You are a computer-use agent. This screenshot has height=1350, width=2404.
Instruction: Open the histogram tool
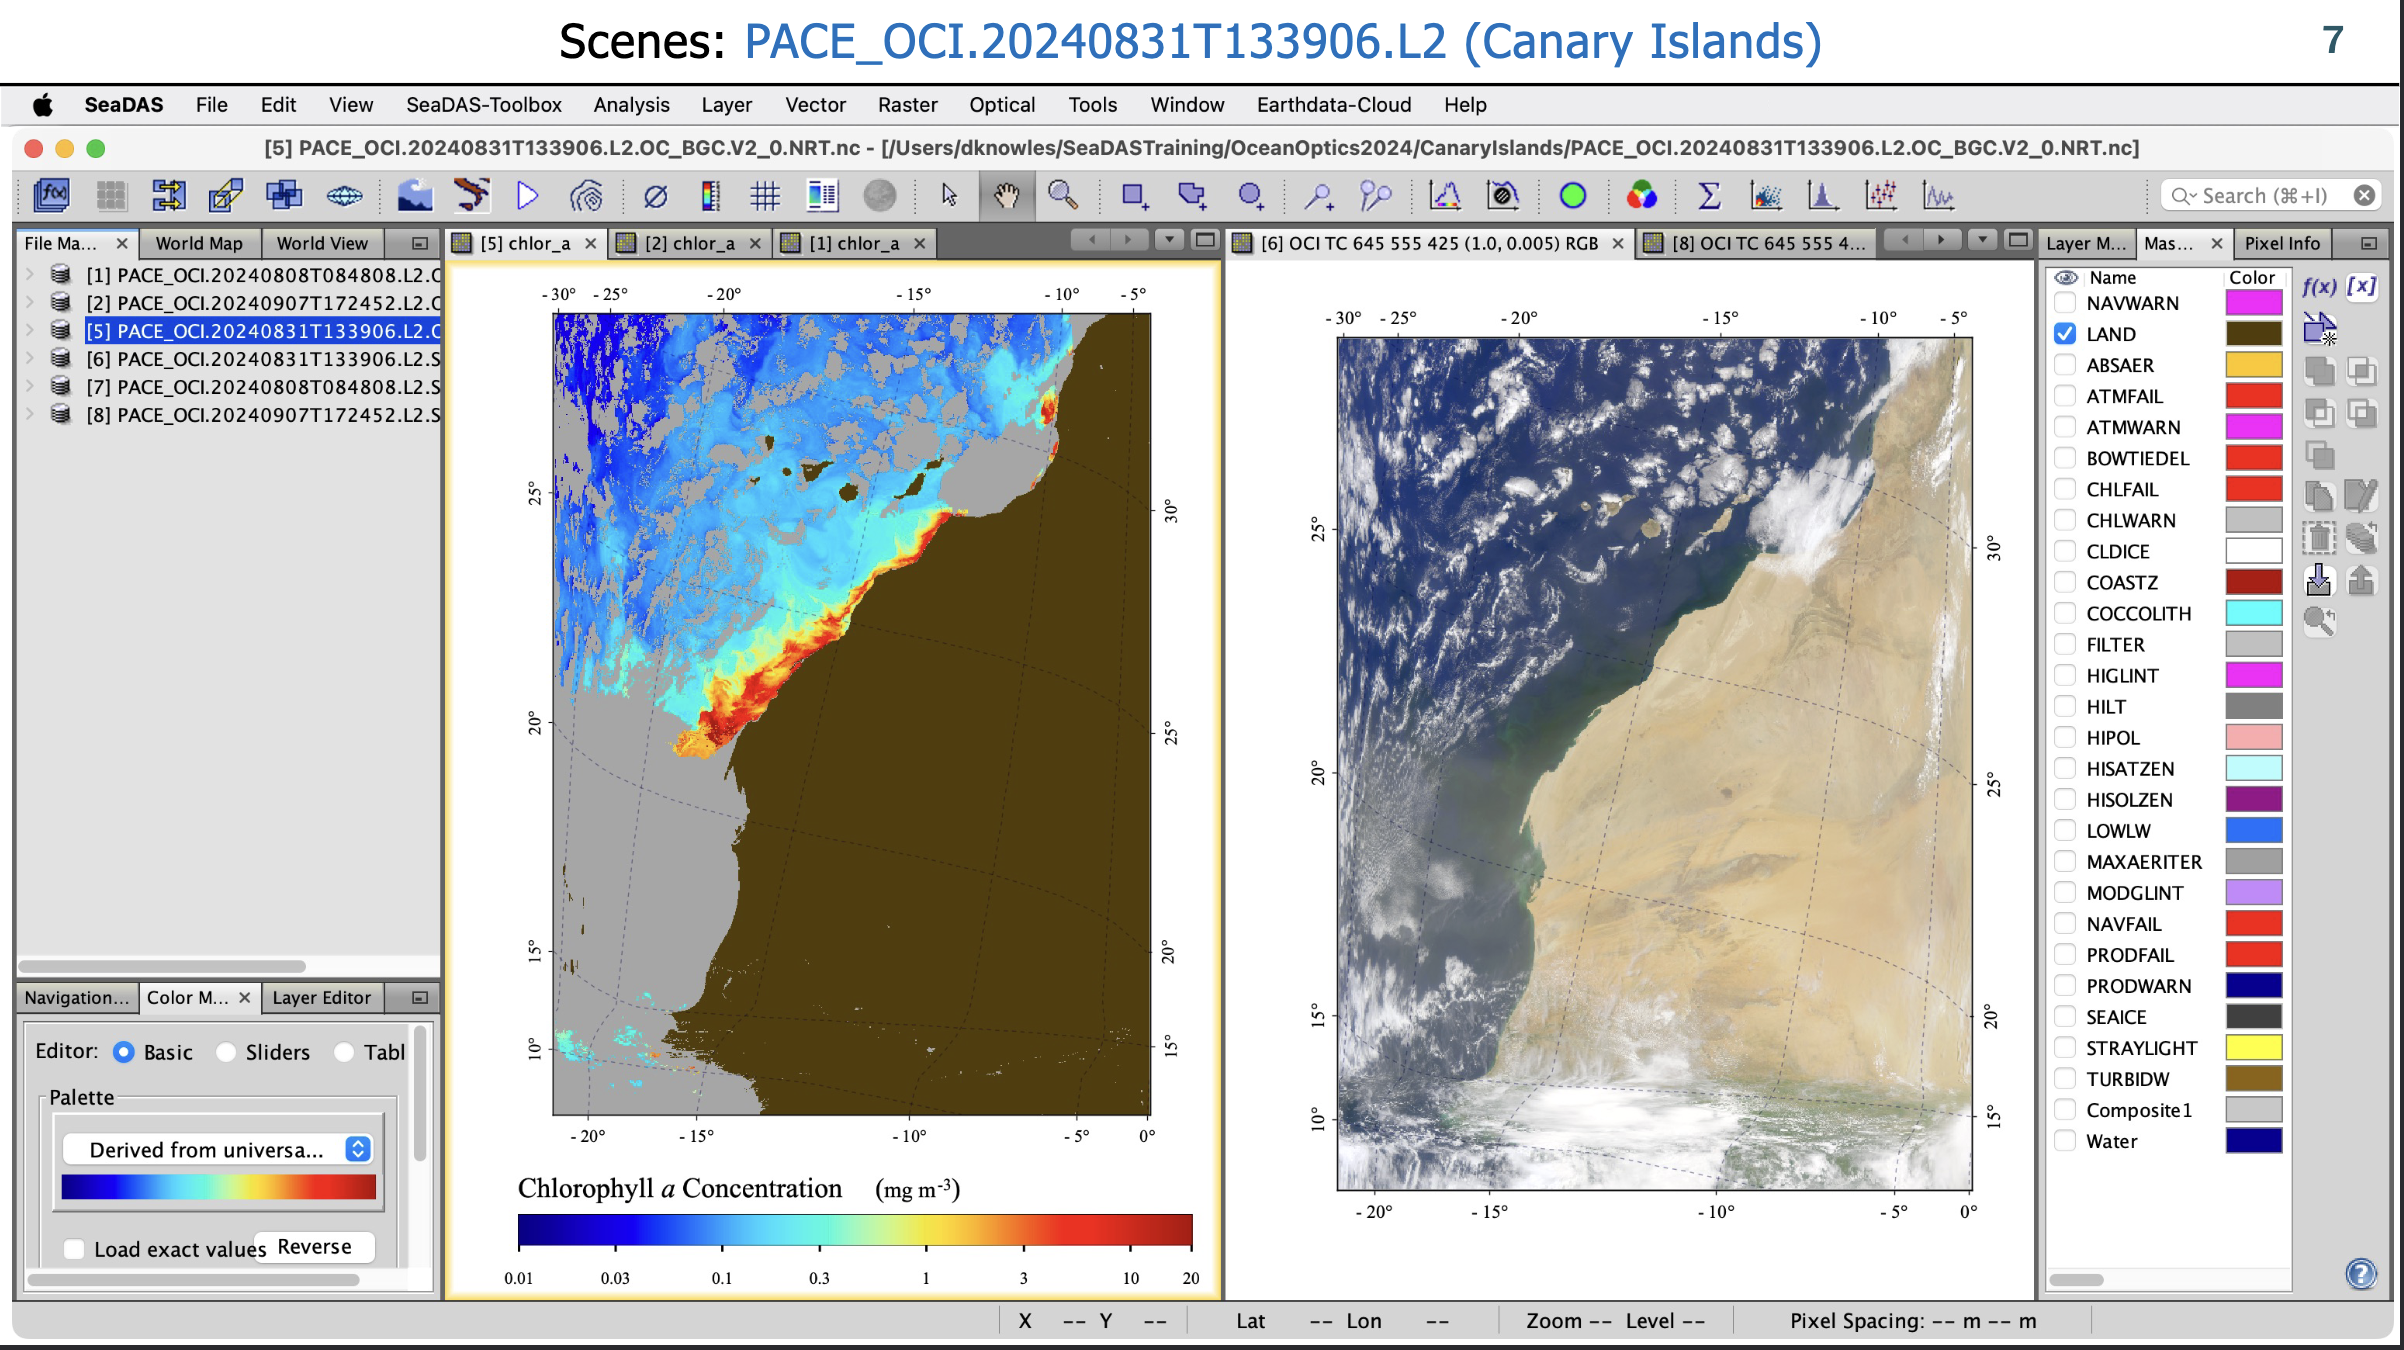[1823, 196]
